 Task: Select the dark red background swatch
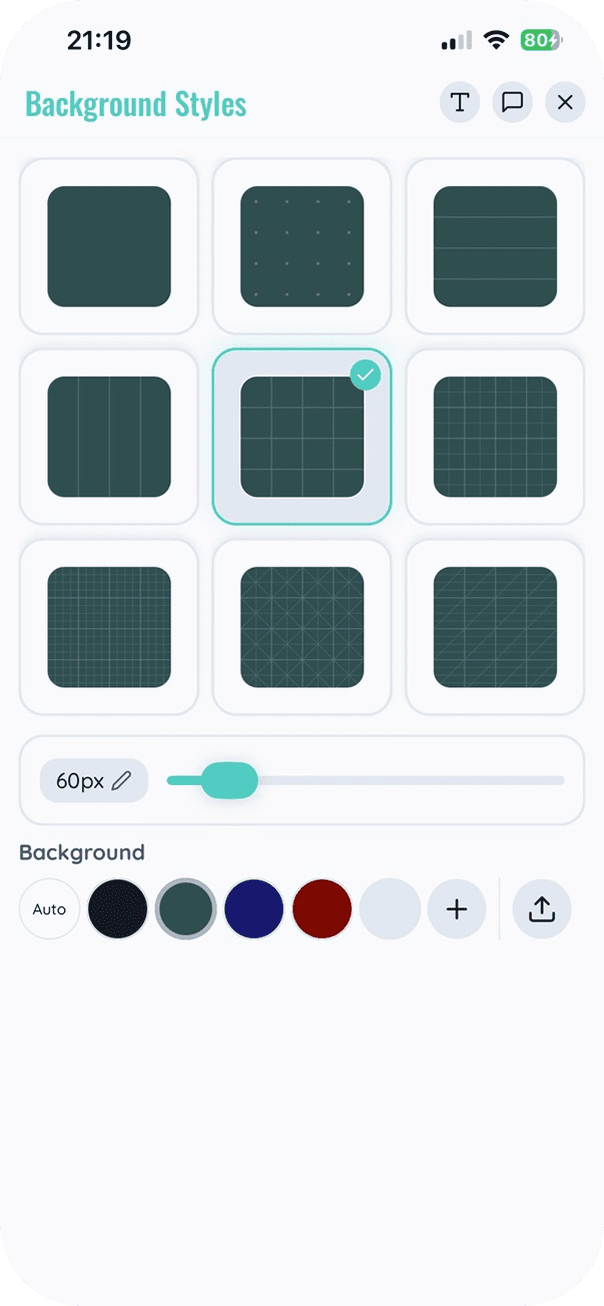[x=322, y=908]
